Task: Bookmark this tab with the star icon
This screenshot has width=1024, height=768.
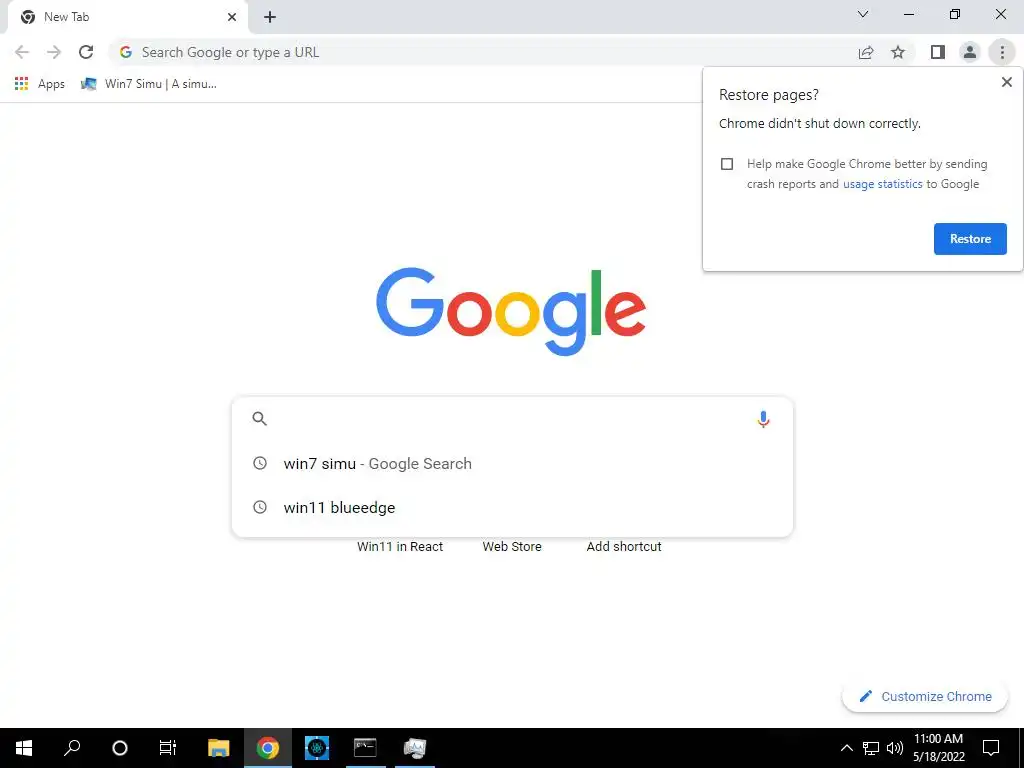Action: 898,52
